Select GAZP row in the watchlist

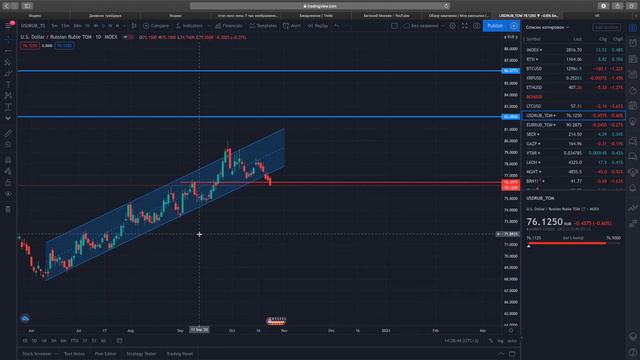click(x=574, y=144)
